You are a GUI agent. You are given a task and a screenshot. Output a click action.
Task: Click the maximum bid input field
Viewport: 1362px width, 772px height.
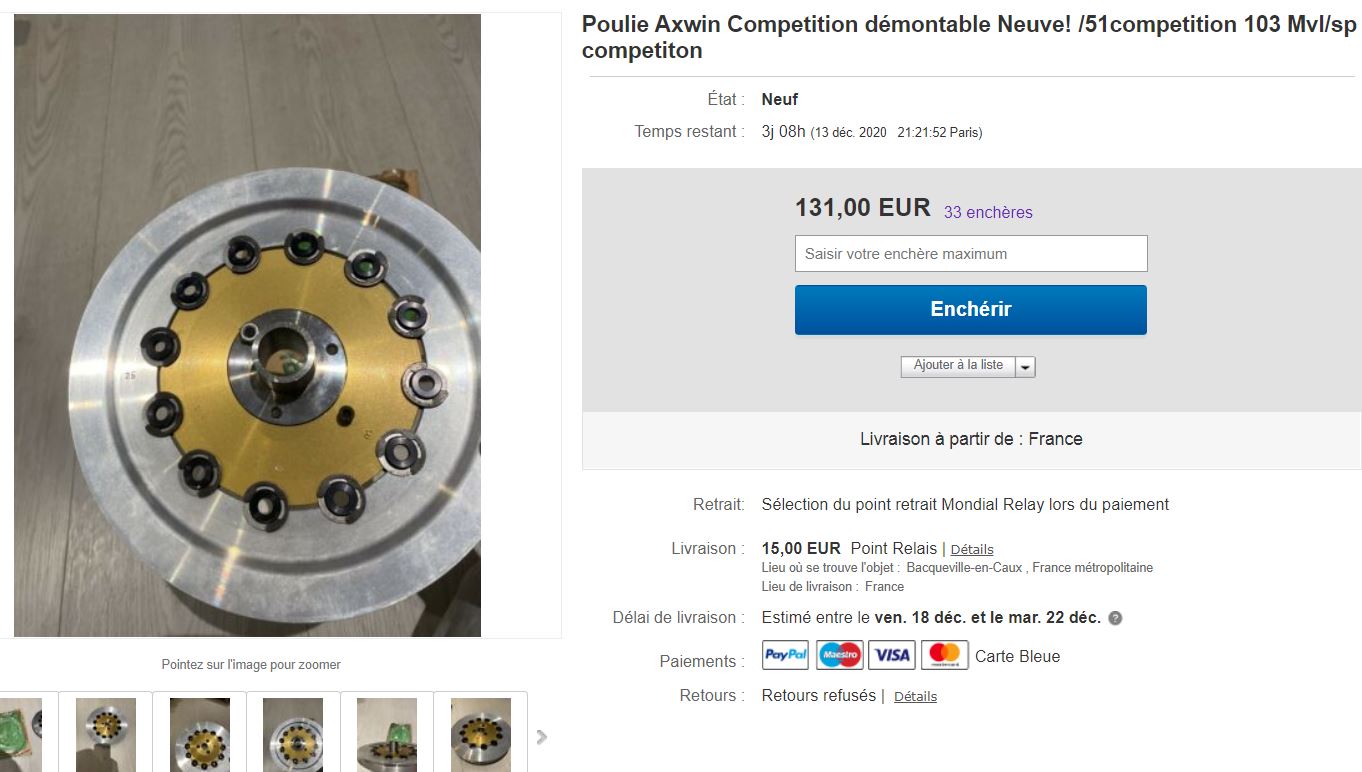970,254
